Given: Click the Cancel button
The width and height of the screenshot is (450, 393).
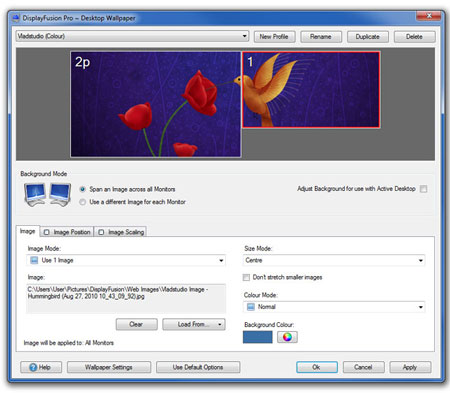Looking at the screenshot, I should (363, 367).
